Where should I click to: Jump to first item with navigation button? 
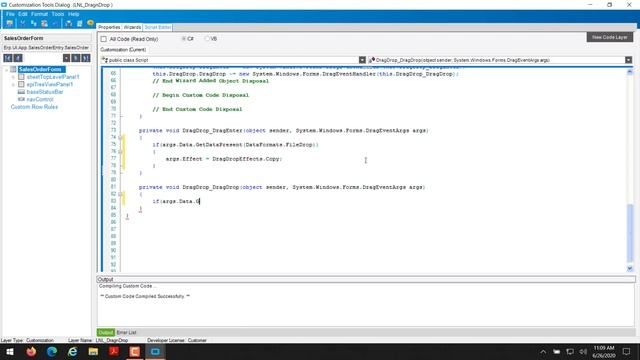(x=8, y=58)
